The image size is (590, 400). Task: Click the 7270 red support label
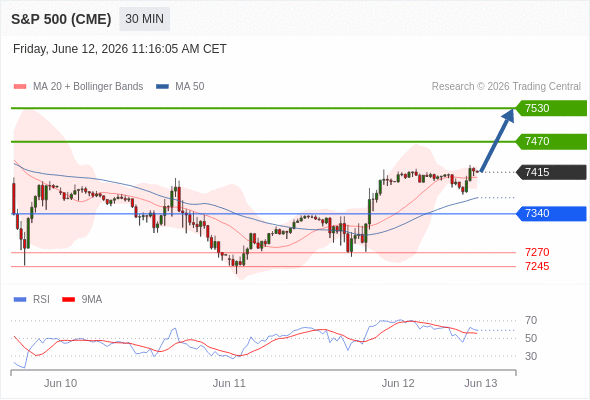point(537,252)
